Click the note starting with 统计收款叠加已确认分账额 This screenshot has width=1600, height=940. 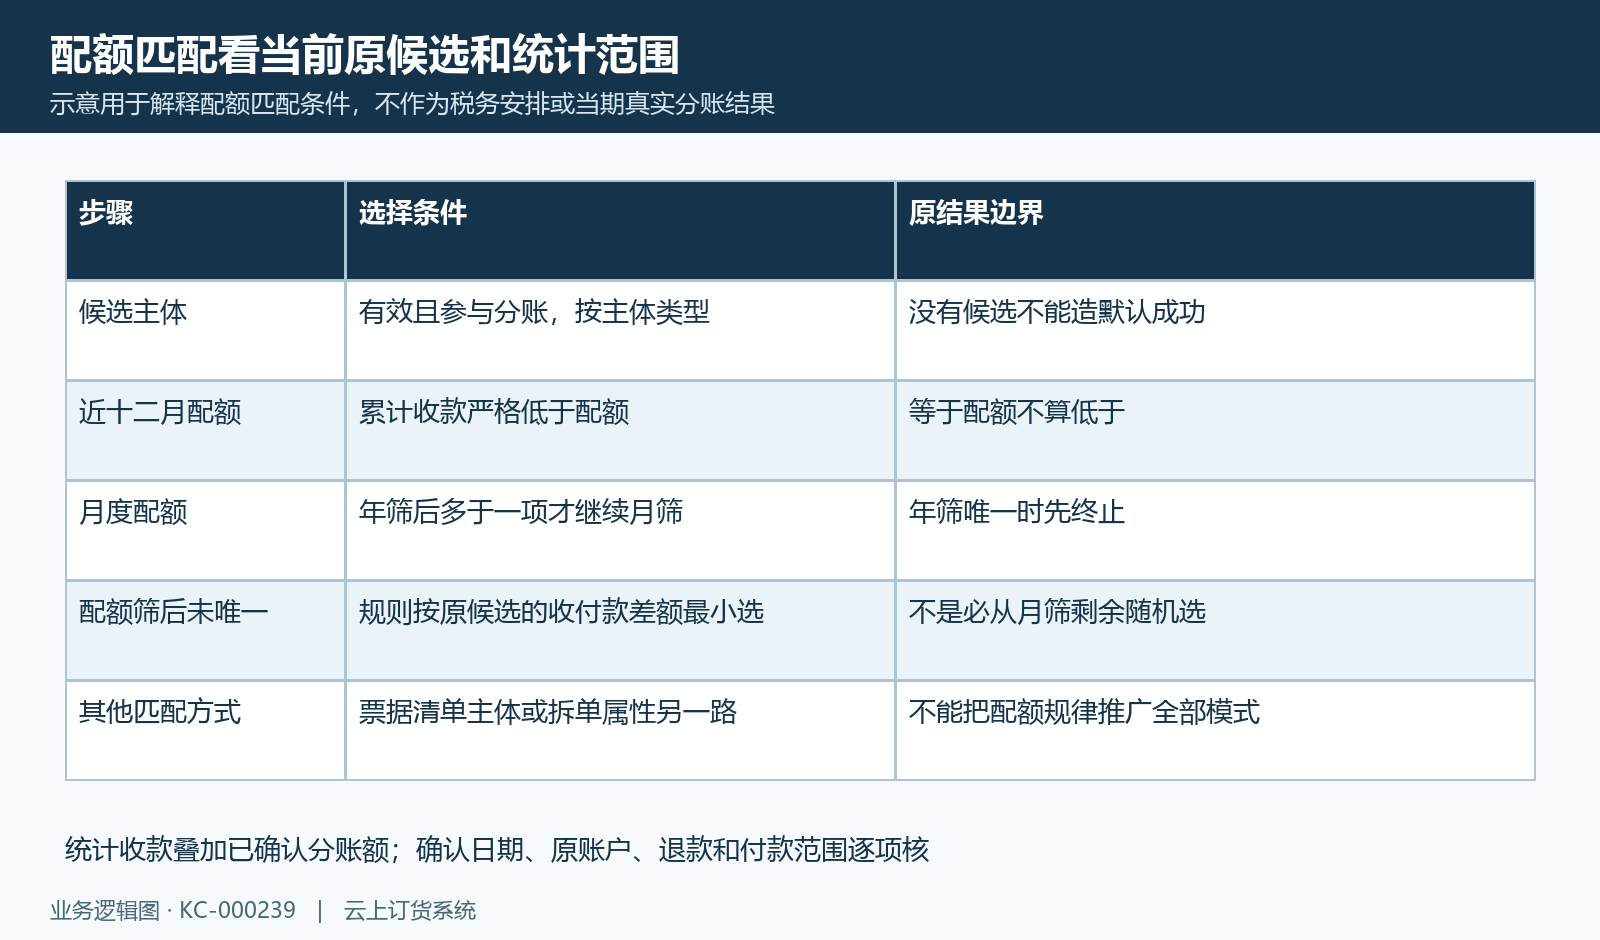click(497, 850)
